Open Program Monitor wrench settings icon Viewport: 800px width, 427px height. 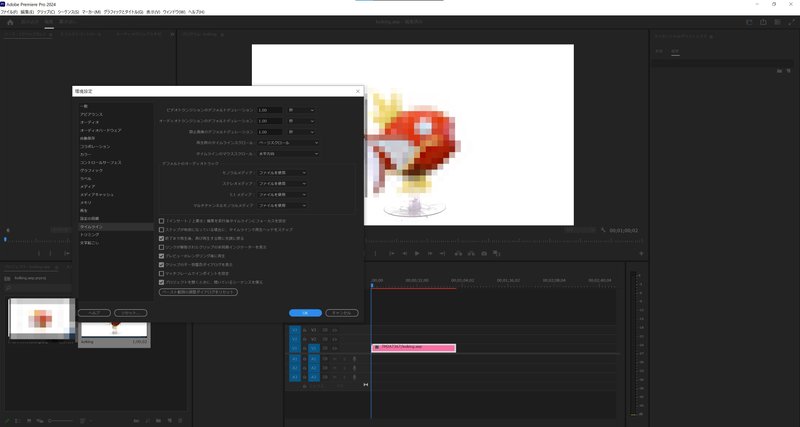pos(604,231)
